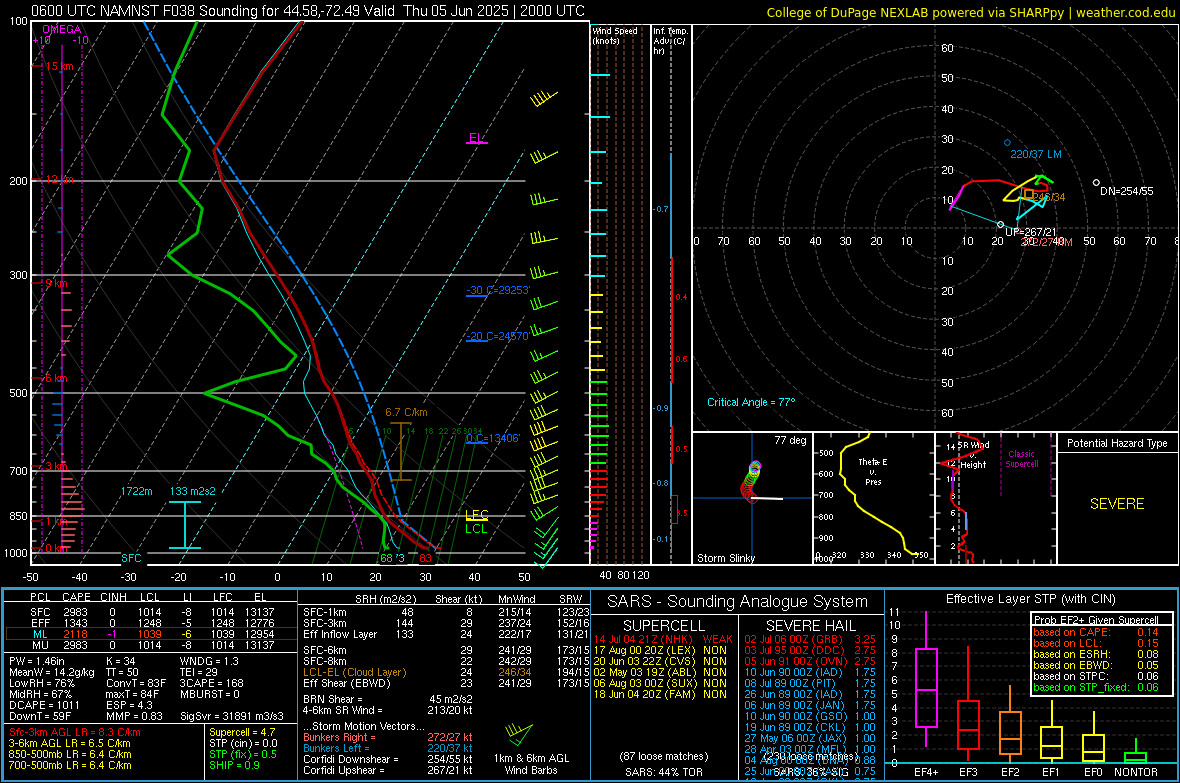Click the 'CAPE' column header in parcel table
1180x783 pixels.
[x=76, y=597]
